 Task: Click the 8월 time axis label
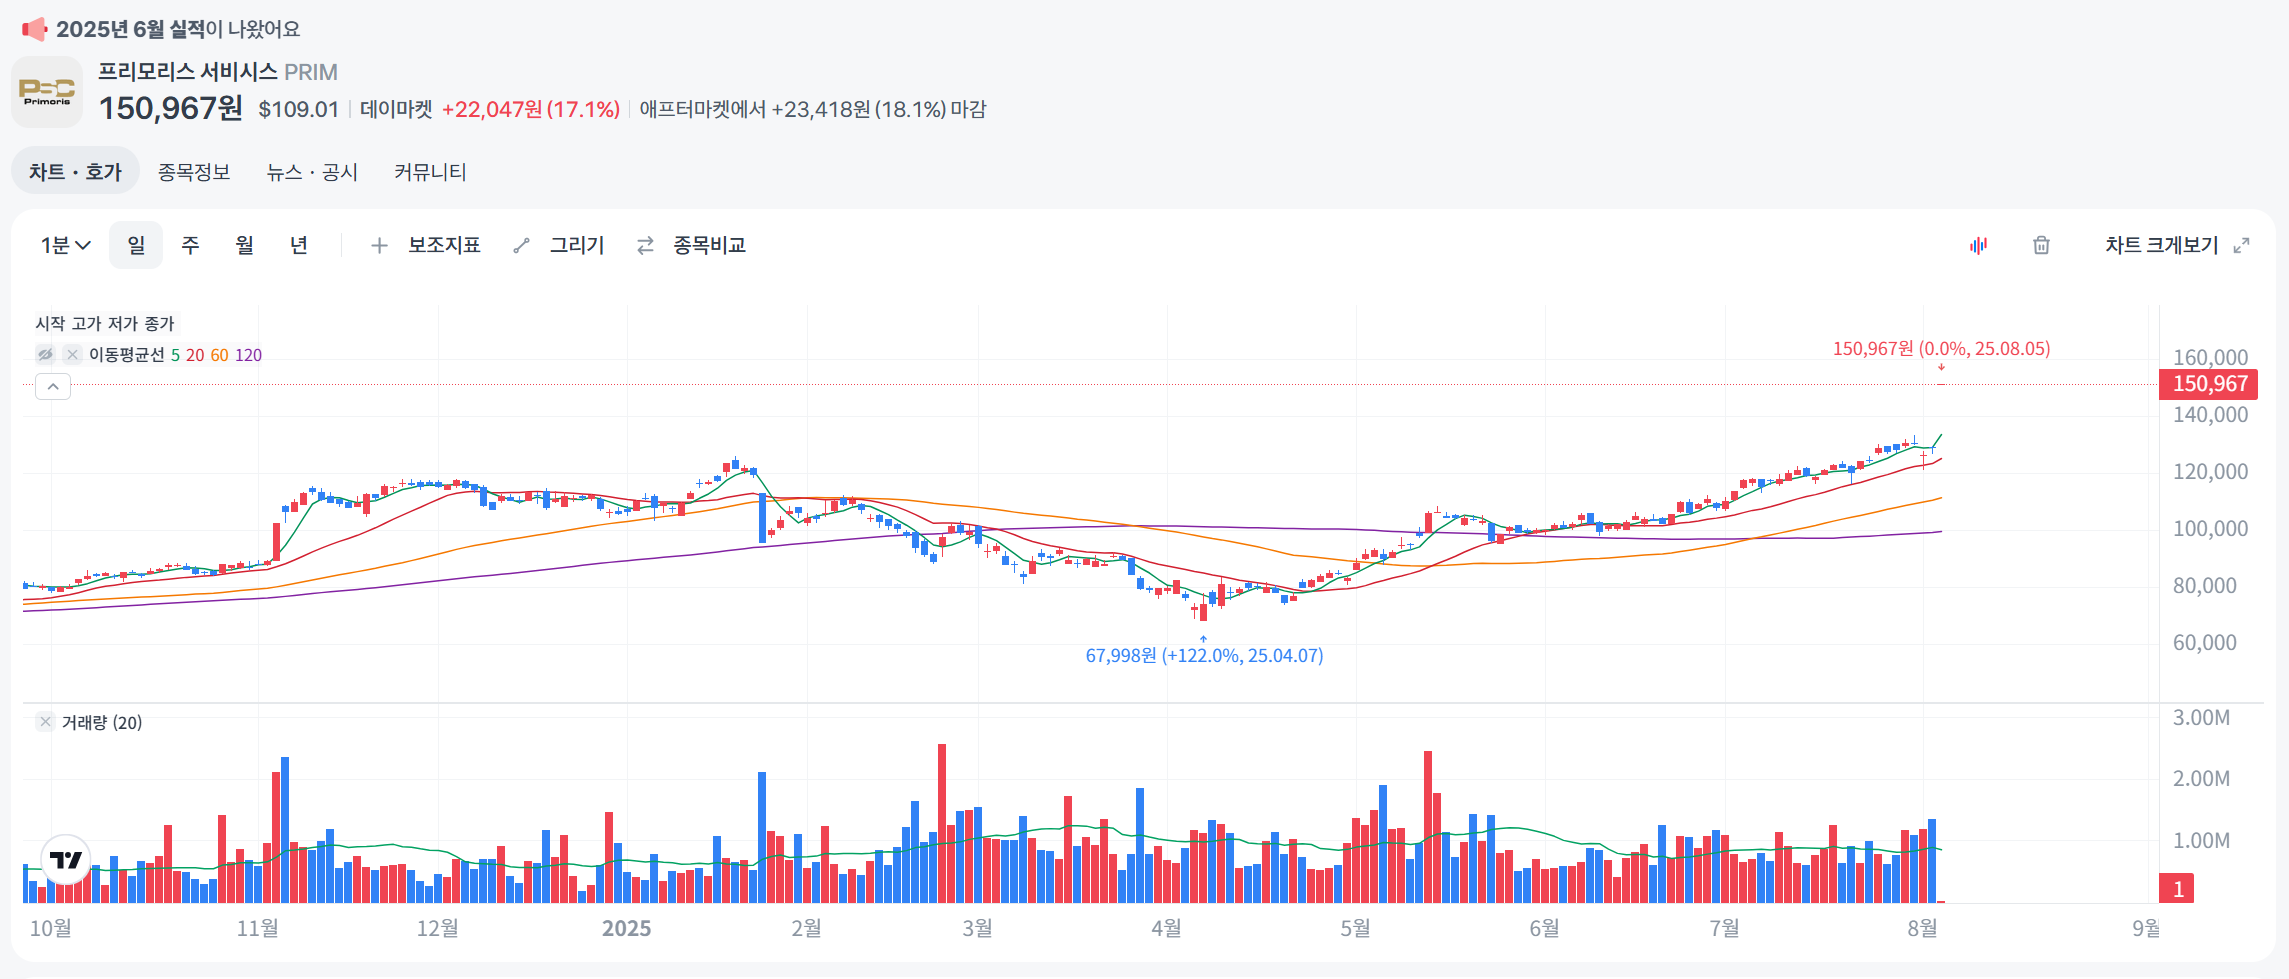[x=1922, y=928]
